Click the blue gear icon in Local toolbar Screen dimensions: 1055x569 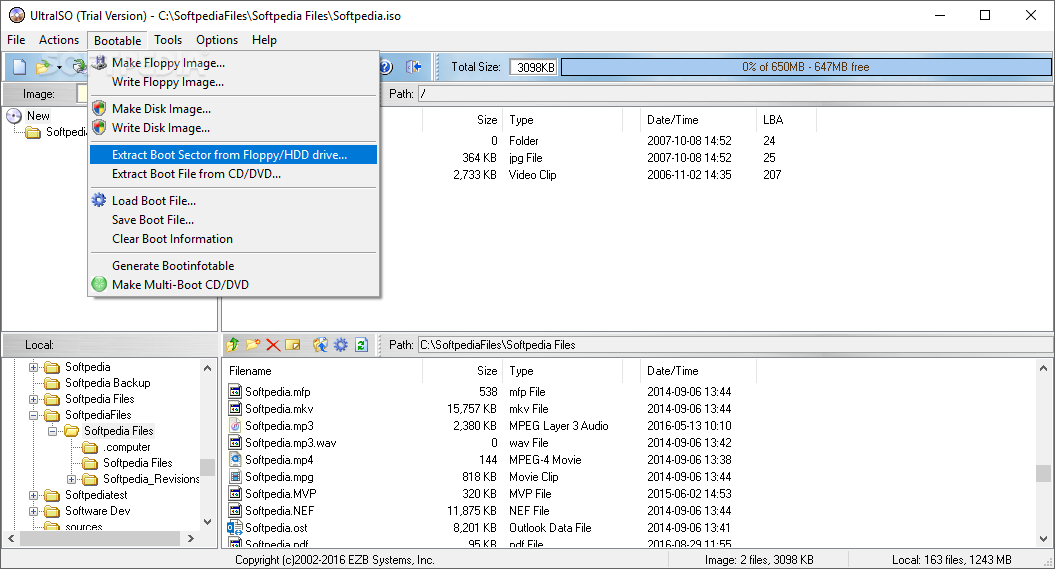[341, 345]
